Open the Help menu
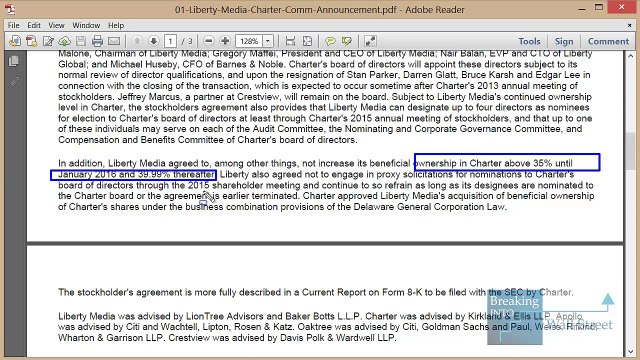Viewport: 640px width, 360px height. 116,25
